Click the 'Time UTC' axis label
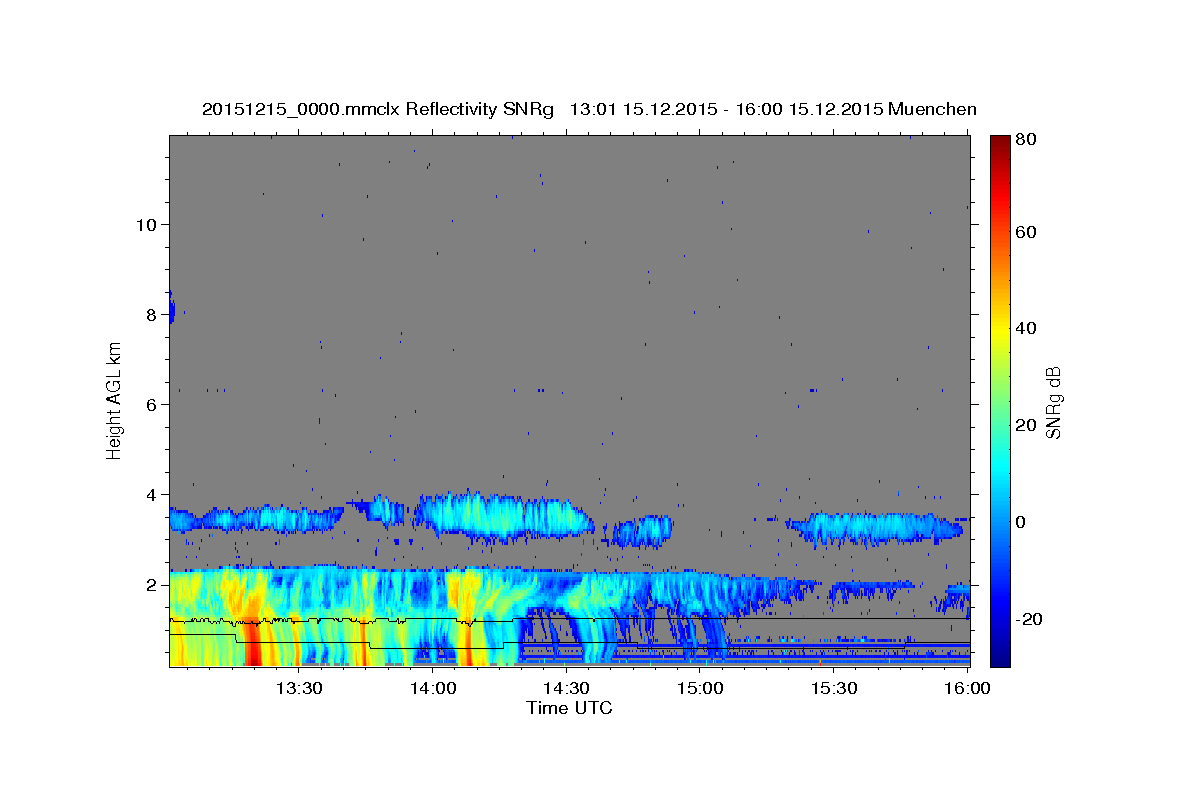This screenshot has height=800, width=1200. 569,708
